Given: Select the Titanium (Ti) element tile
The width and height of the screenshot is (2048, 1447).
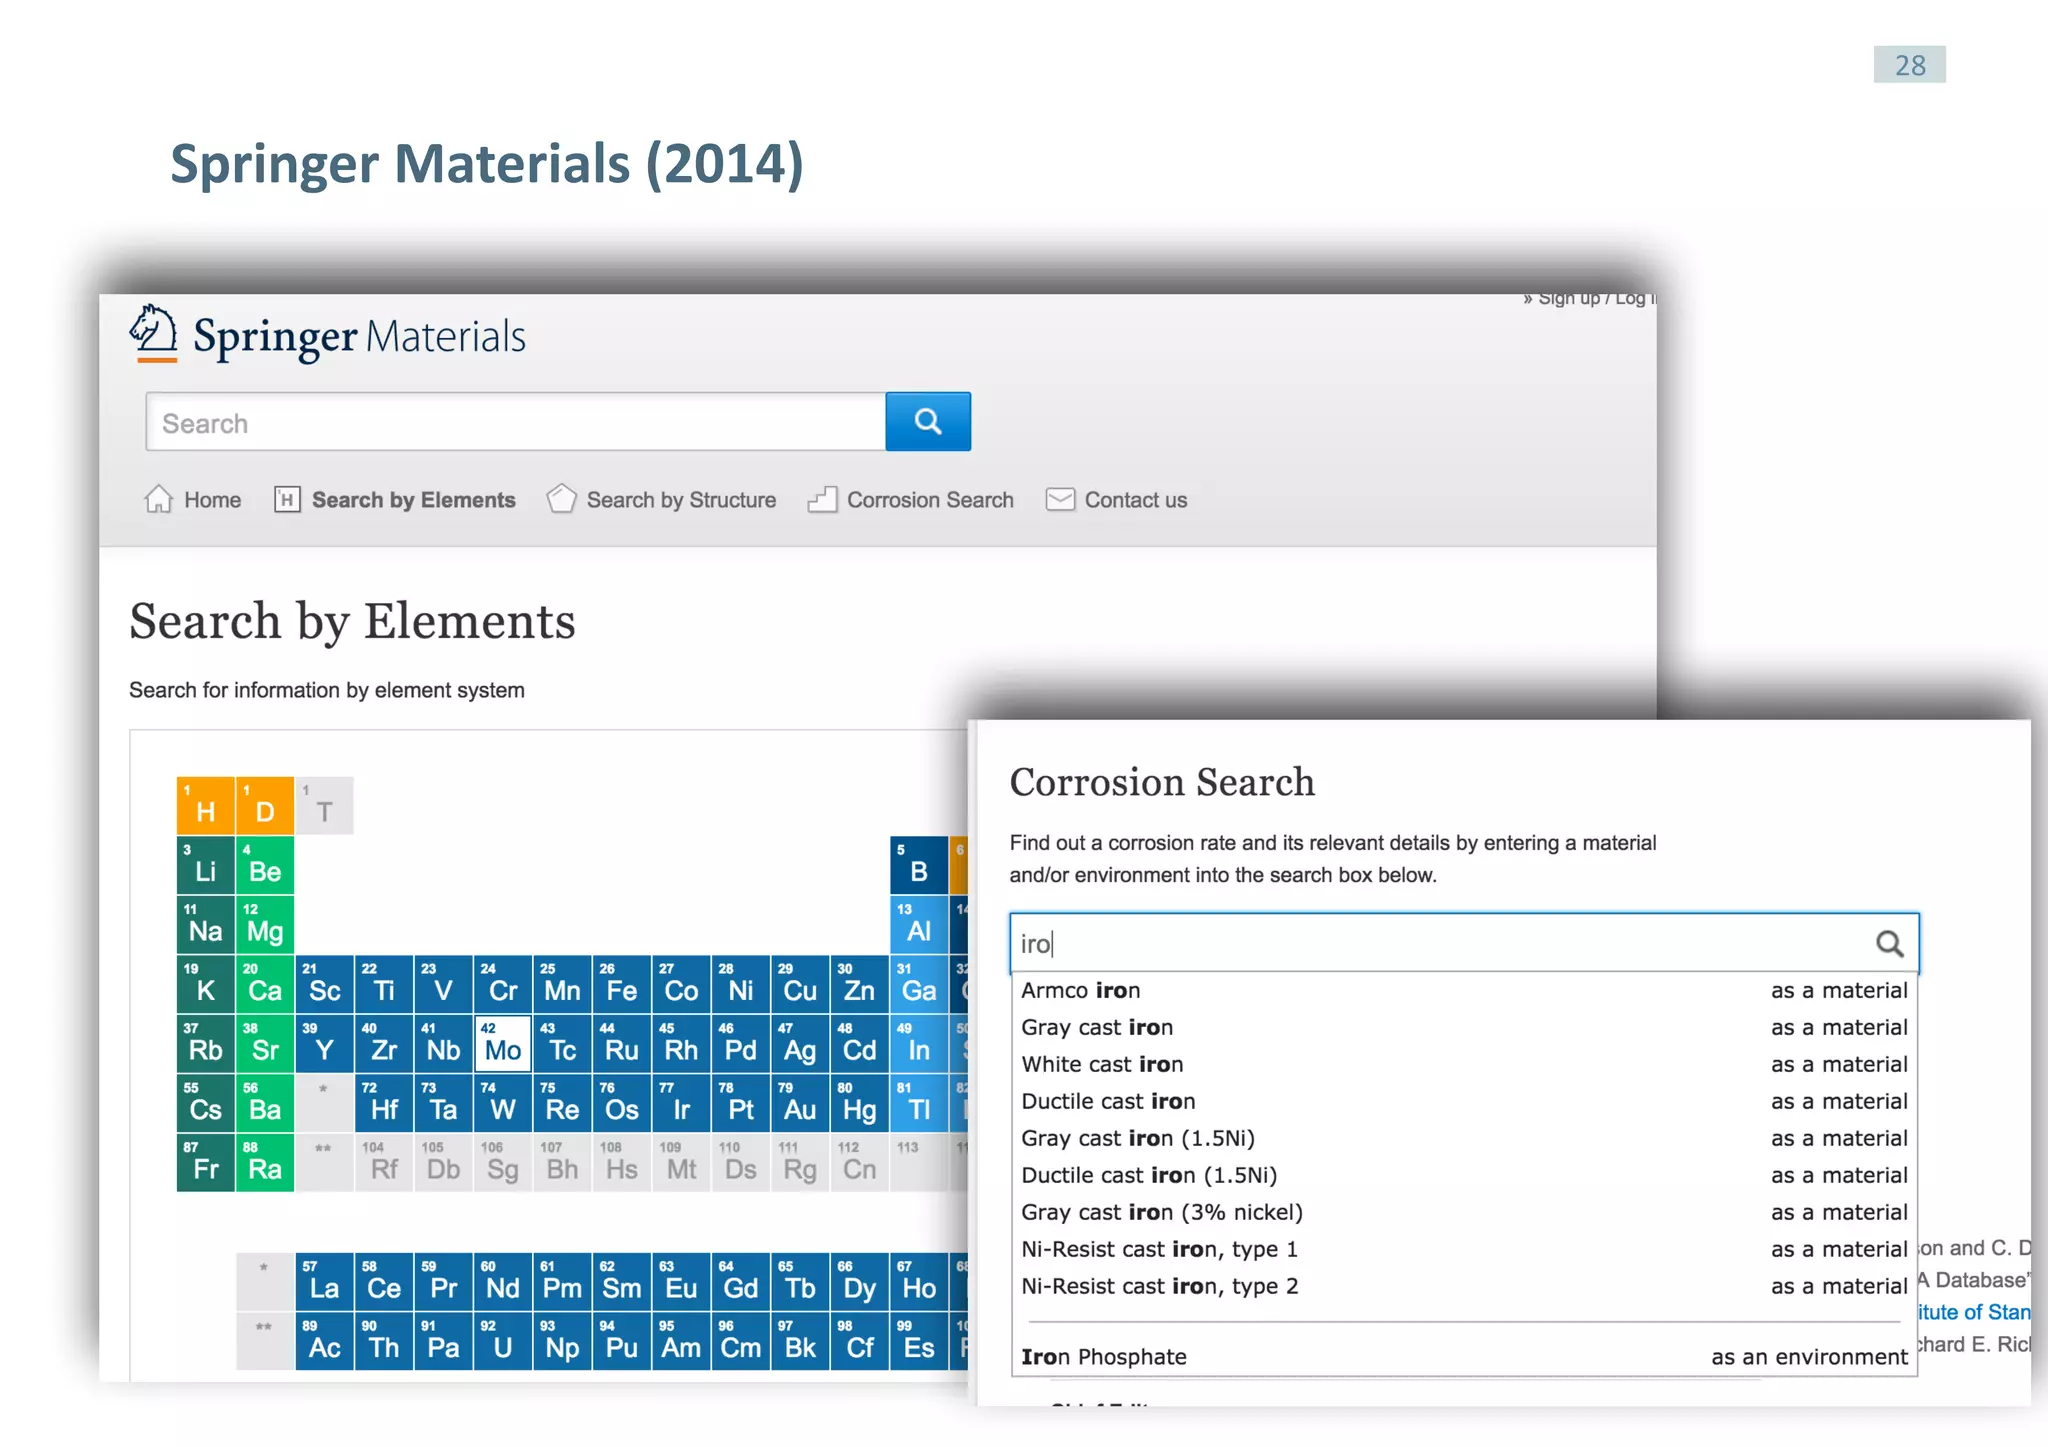Looking at the screenshot, I should click(384, 984).
